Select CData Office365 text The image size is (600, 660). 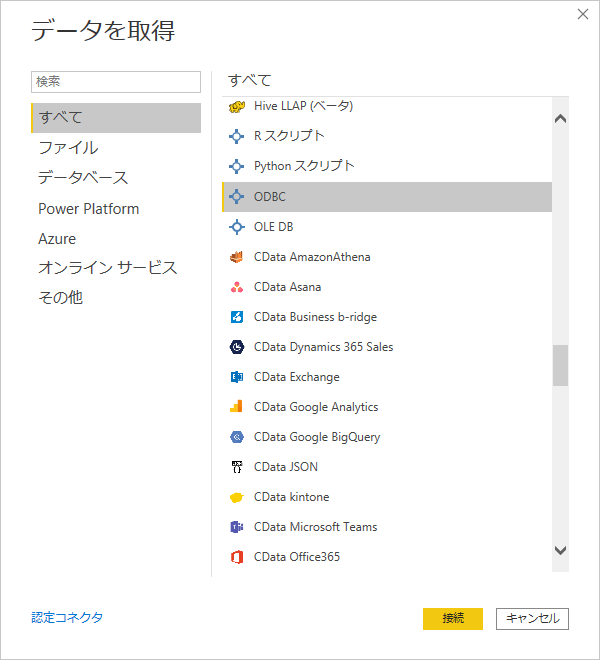pyautogui.click(x=297, y=557)
